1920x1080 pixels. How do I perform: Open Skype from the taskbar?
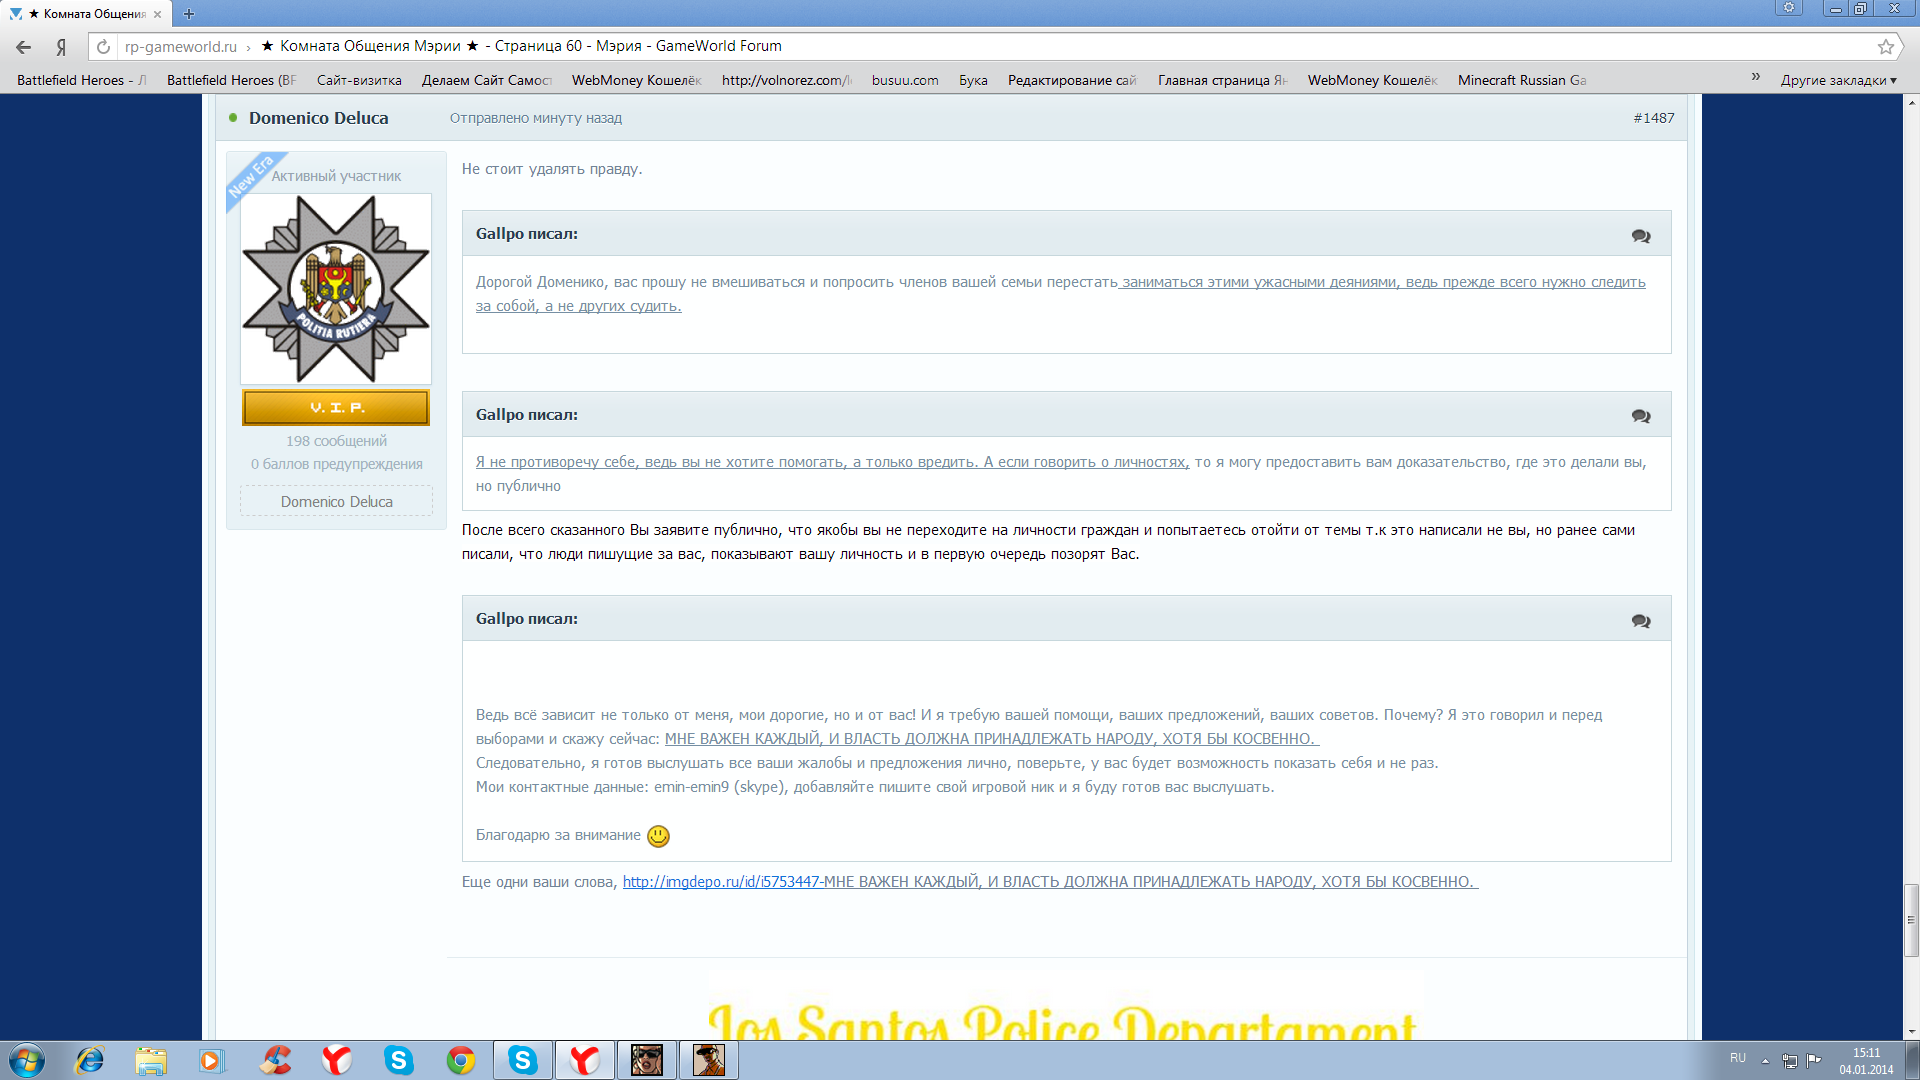point(399,1060)
